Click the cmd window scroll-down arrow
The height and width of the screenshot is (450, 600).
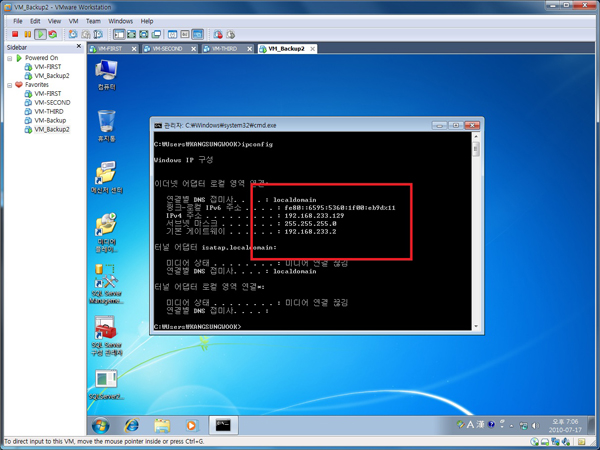click(476, 326)
